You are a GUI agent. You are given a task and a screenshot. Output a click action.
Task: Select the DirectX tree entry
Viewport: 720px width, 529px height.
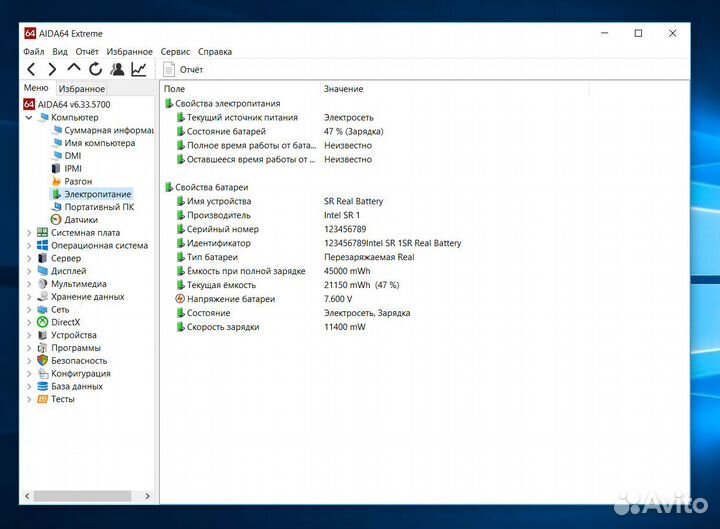tap(66, 323)
